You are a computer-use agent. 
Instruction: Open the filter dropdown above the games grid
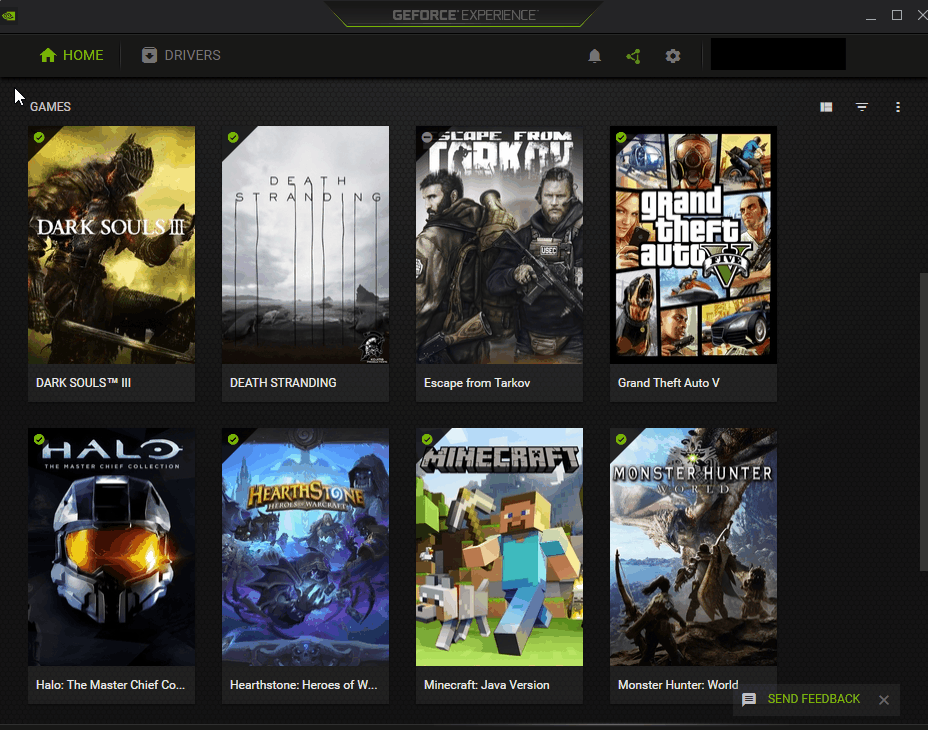(861, 106)
